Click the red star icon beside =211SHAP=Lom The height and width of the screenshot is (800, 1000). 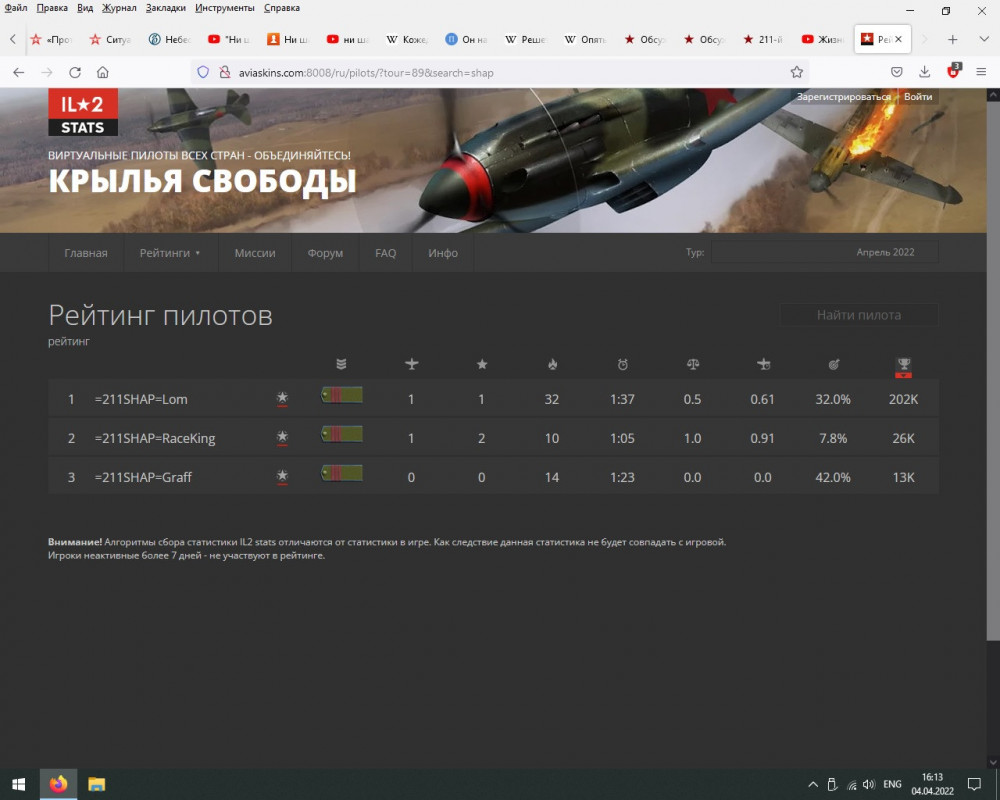[281, 398]
